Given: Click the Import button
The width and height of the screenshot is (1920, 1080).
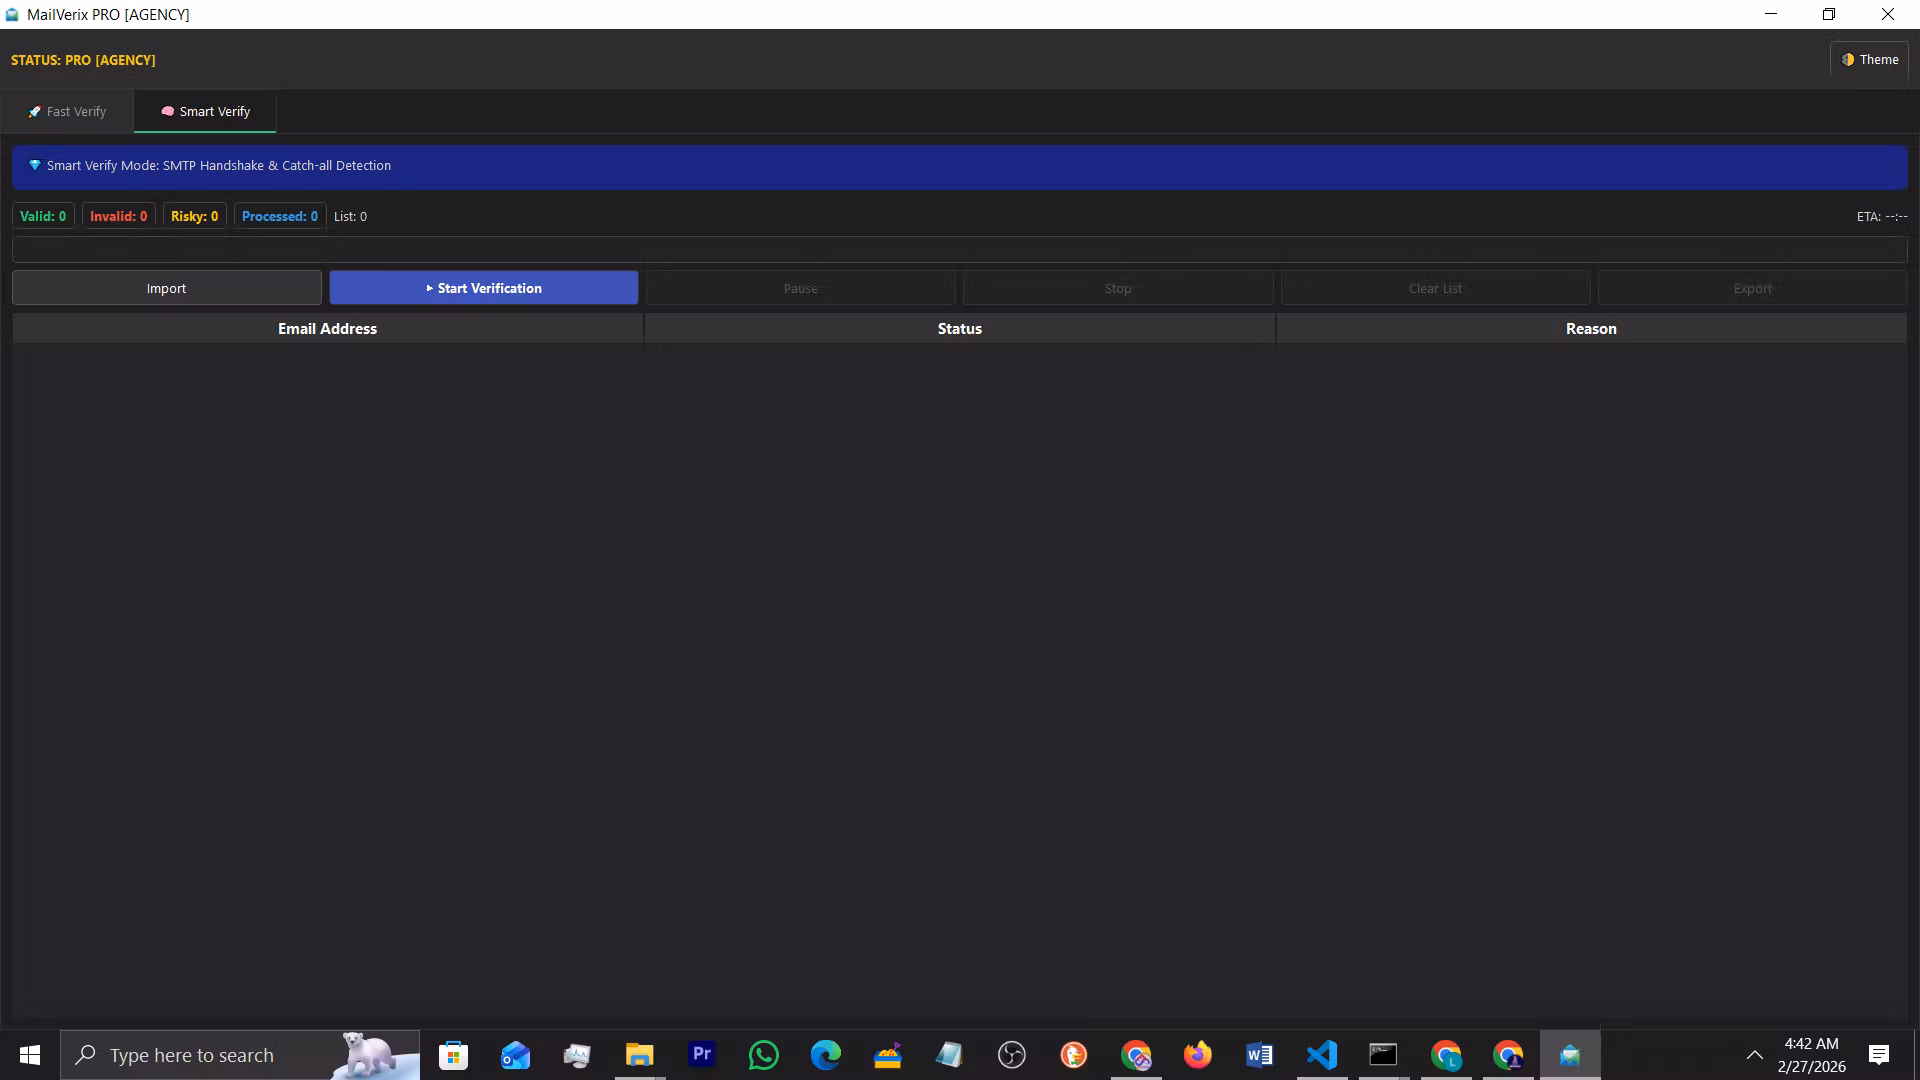Looking at the screenshot, I should (167, 288).
